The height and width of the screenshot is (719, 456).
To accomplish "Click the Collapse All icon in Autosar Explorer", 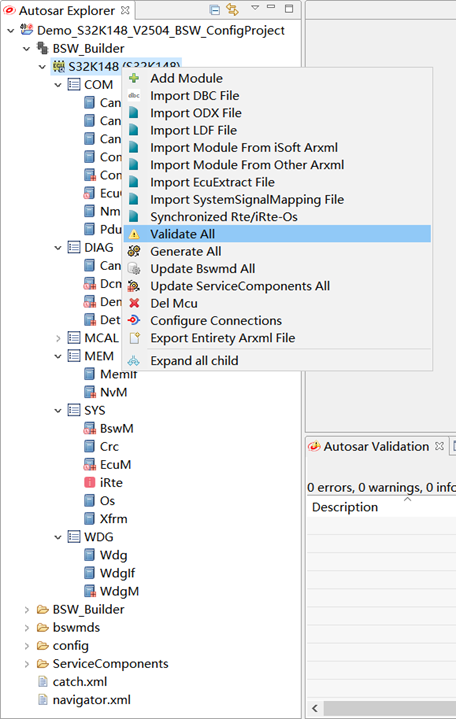I will [214, 10].
